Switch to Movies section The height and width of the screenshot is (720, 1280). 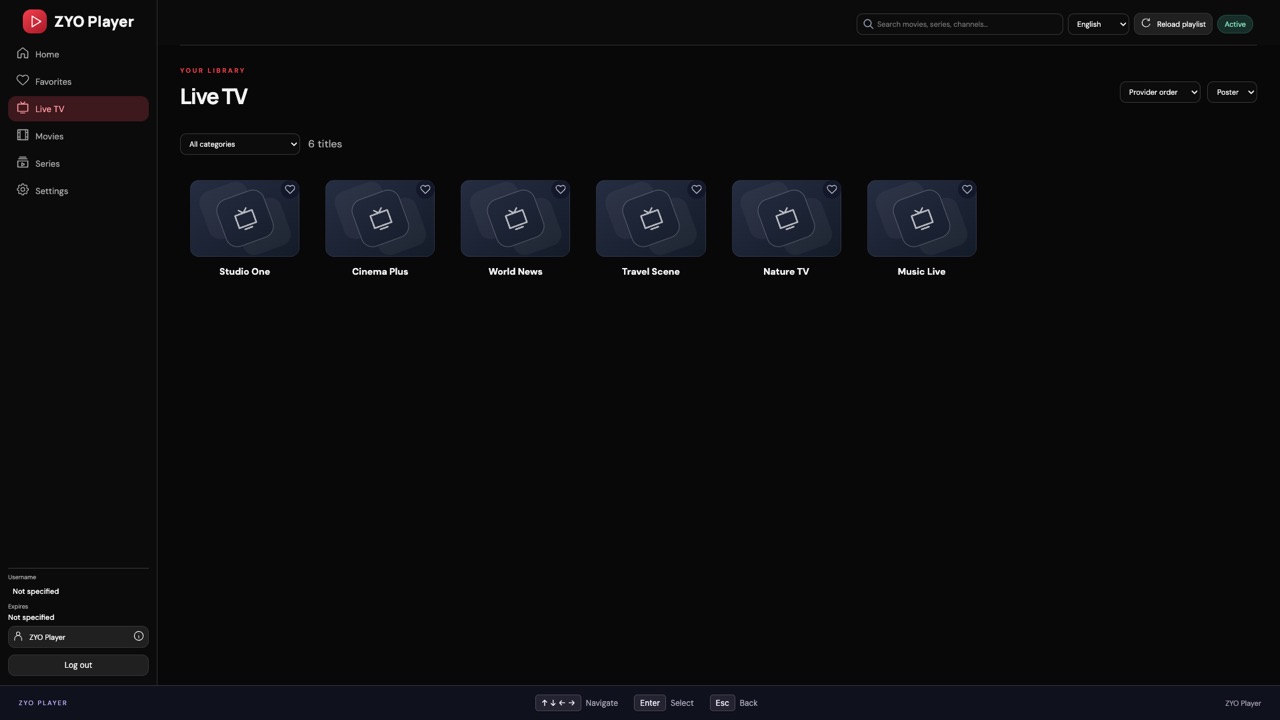point(78,136)
